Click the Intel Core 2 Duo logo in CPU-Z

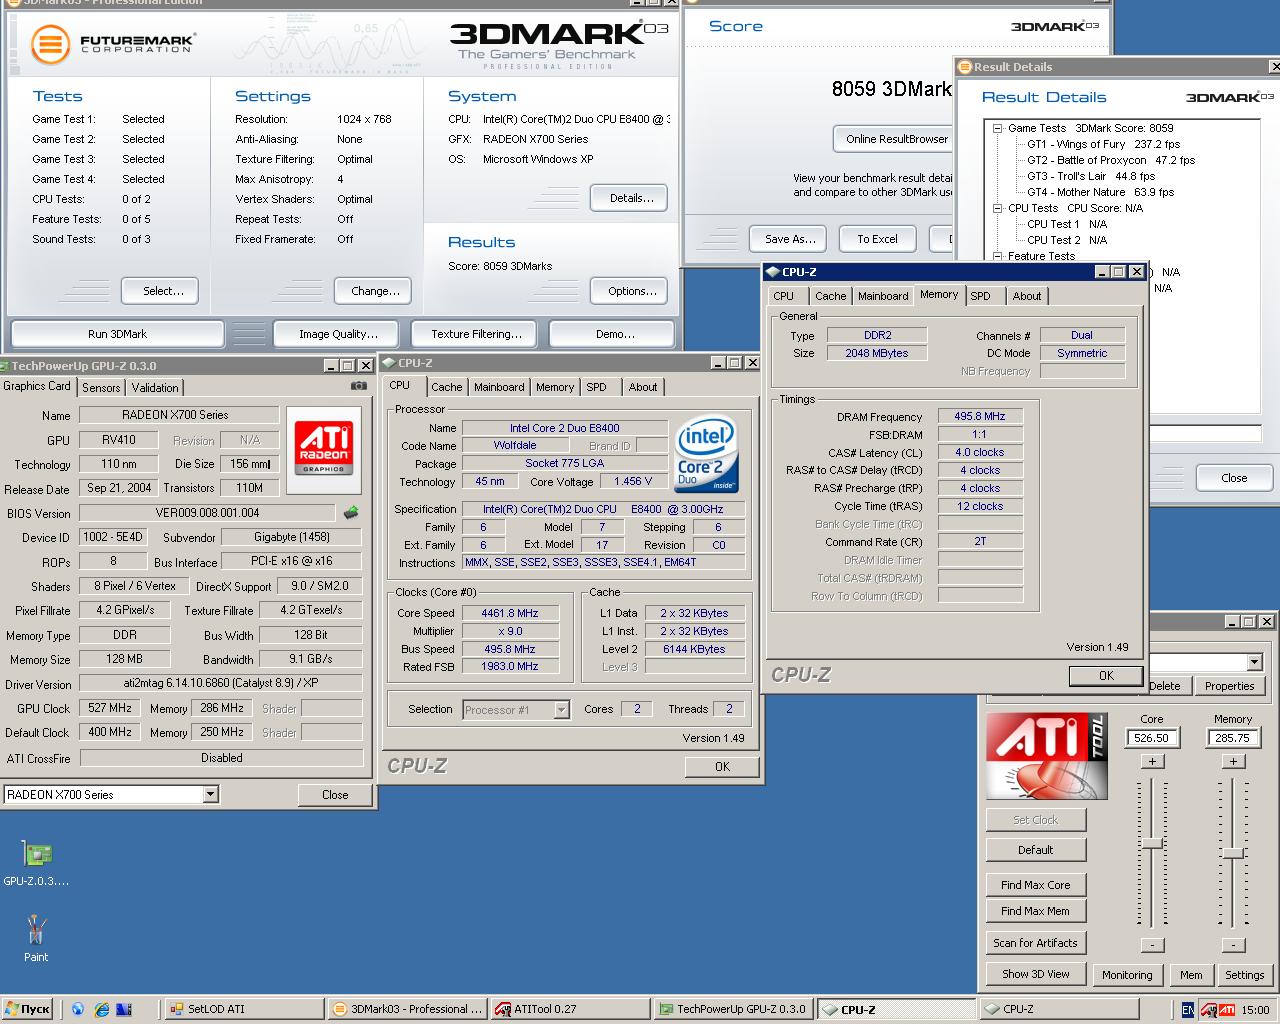706,455
